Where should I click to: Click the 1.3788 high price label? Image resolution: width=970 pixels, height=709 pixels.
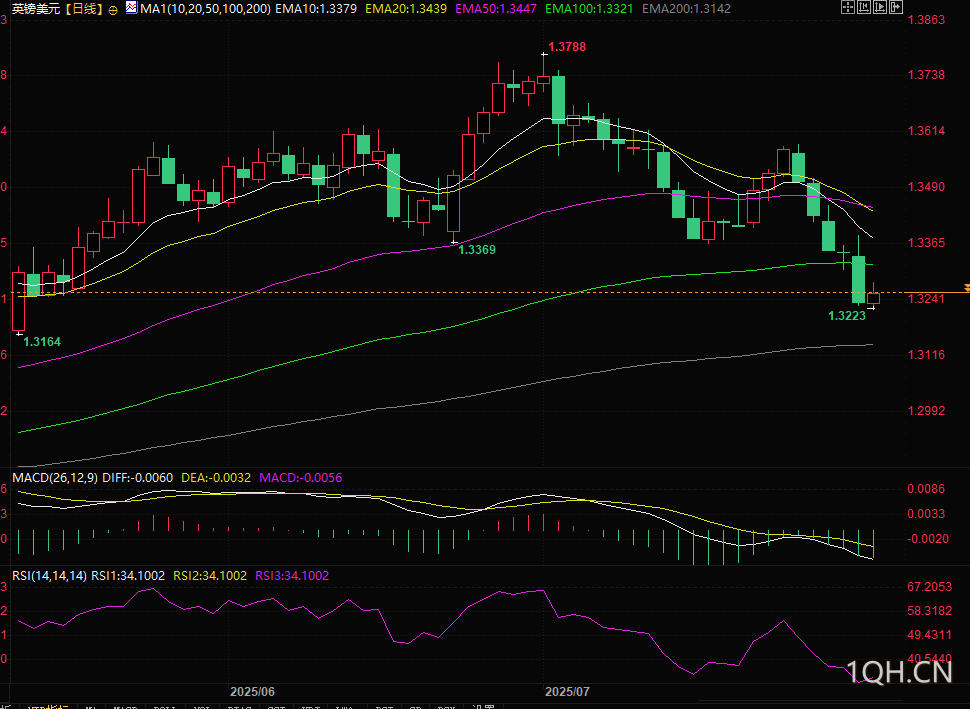click(x=567, y=47)
